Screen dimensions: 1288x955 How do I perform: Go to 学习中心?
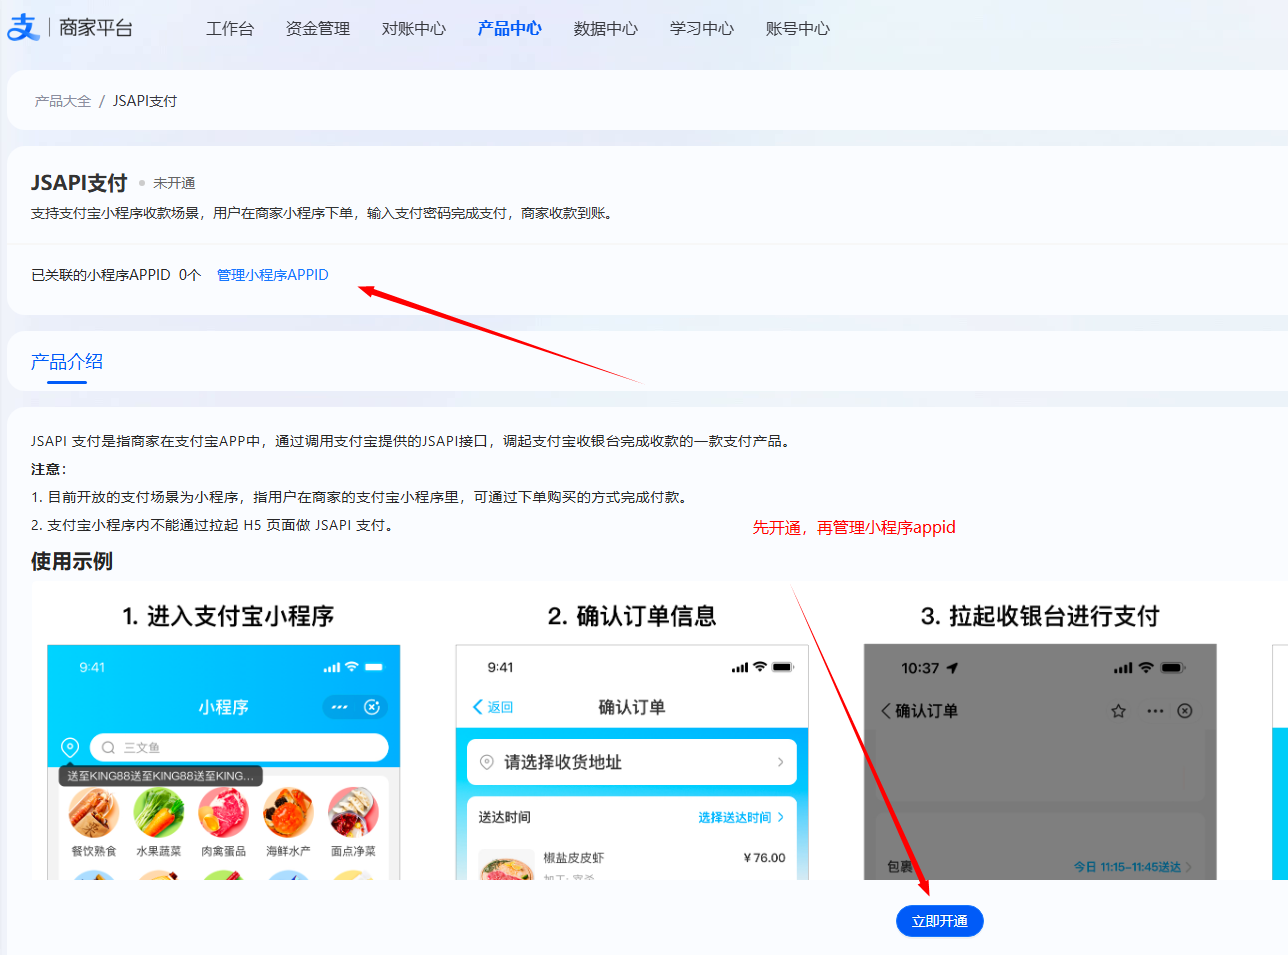coord(702,29)
